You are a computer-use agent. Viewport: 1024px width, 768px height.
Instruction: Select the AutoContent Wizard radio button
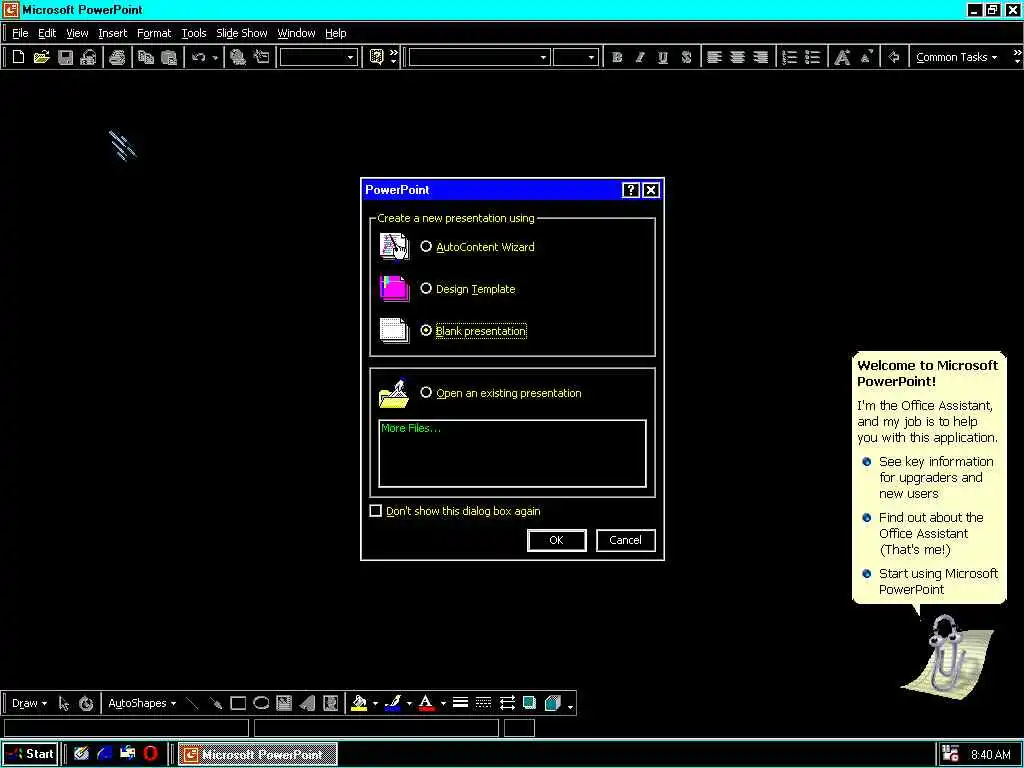(426, 246)
